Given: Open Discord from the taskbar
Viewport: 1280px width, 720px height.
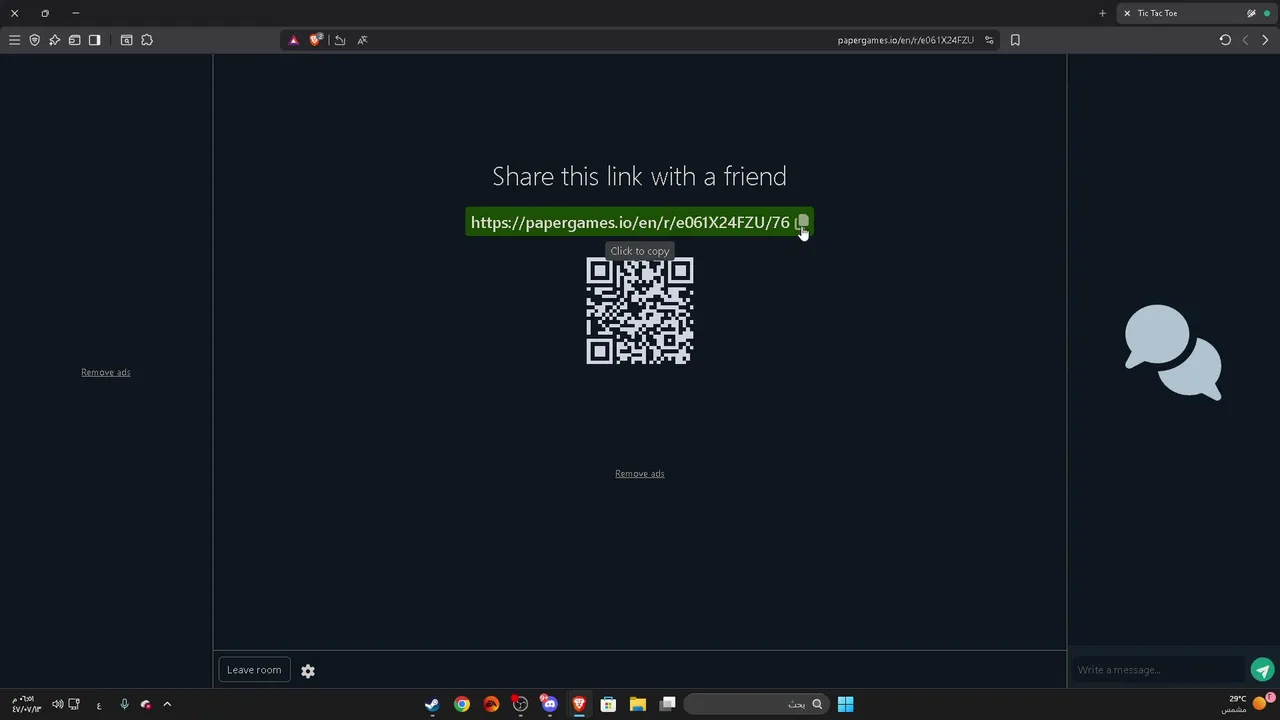Looking at the screenshot, I should [549, 704].
